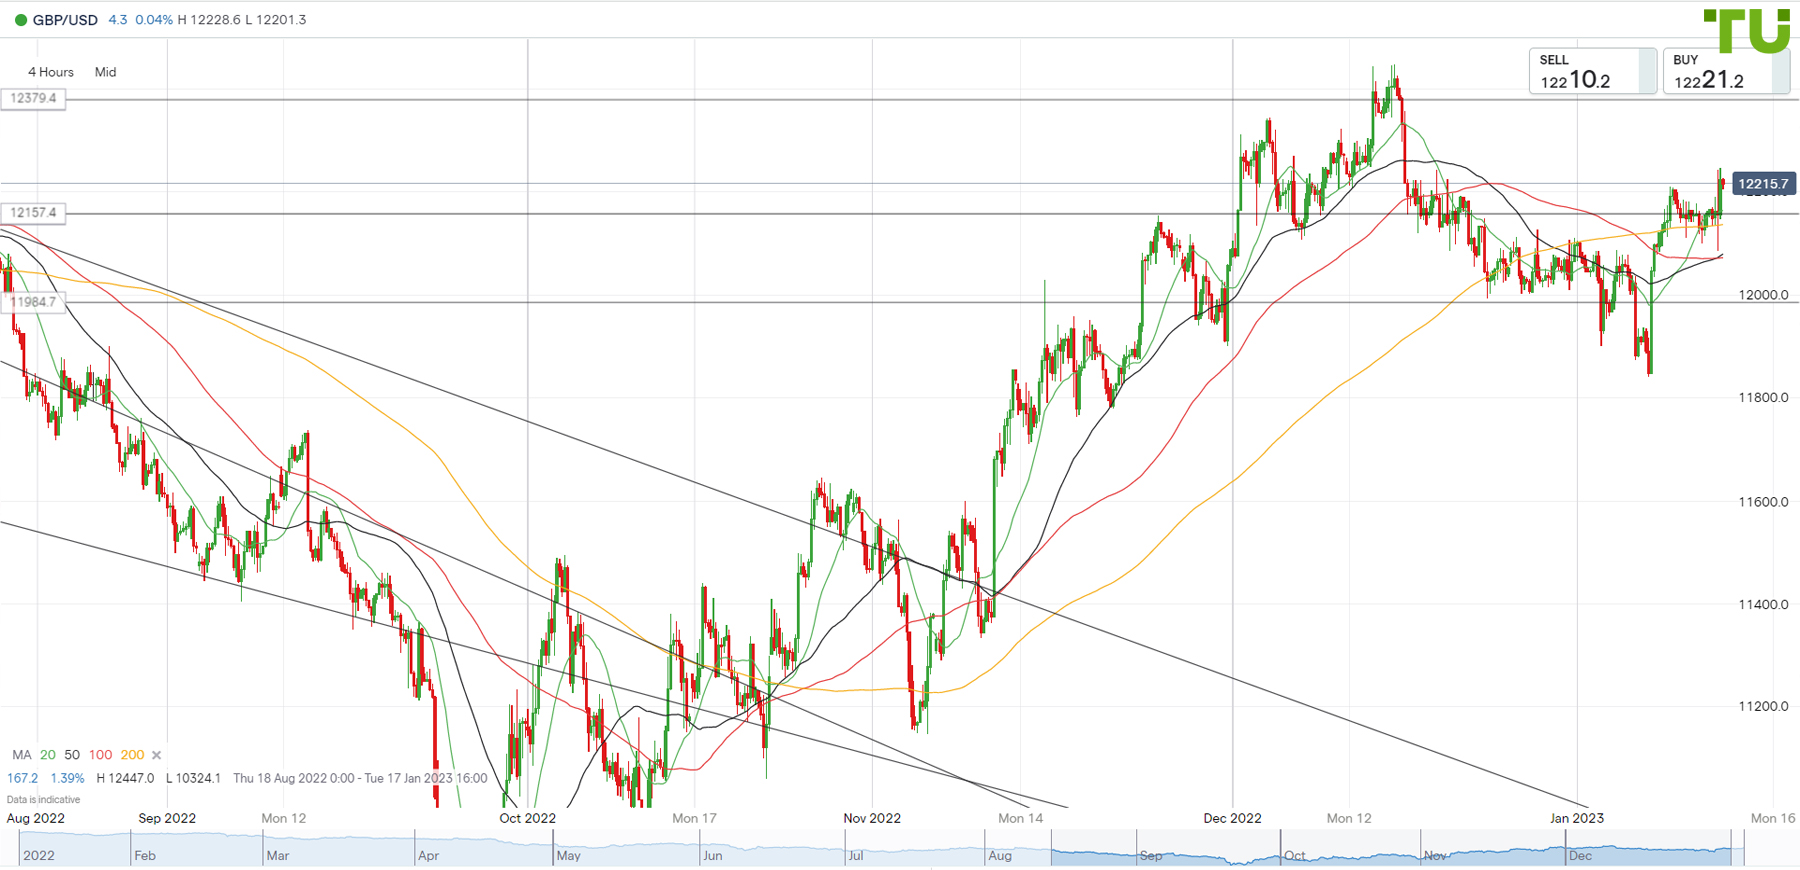Click the H 12228.6 high value
This screenshot has height=870, width=1800.
(x=209, y=20)
